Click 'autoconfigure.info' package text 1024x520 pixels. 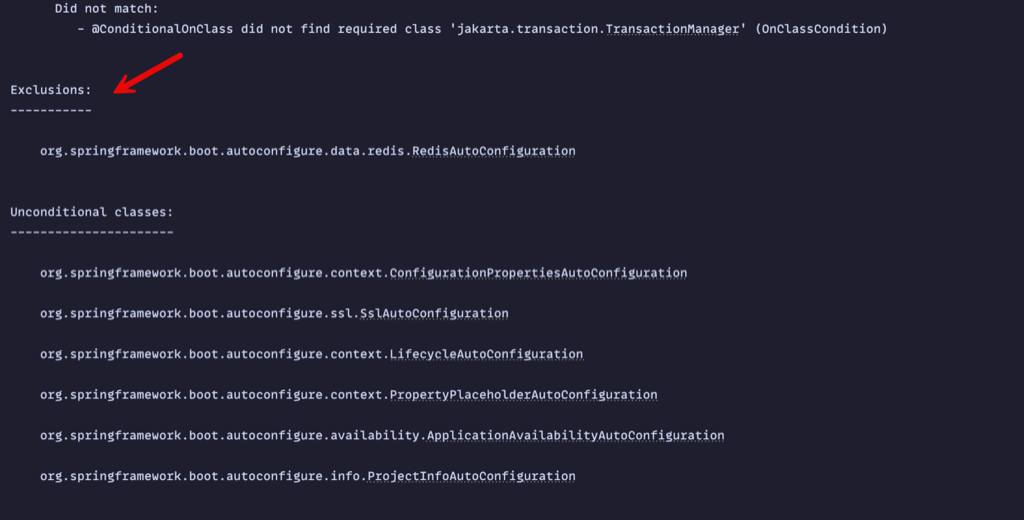click(293, 476)
